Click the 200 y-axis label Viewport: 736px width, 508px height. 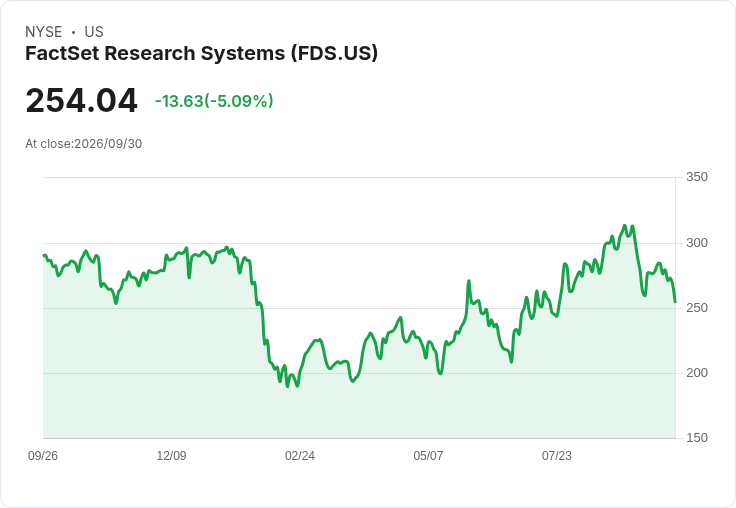(x=697, y=373)
